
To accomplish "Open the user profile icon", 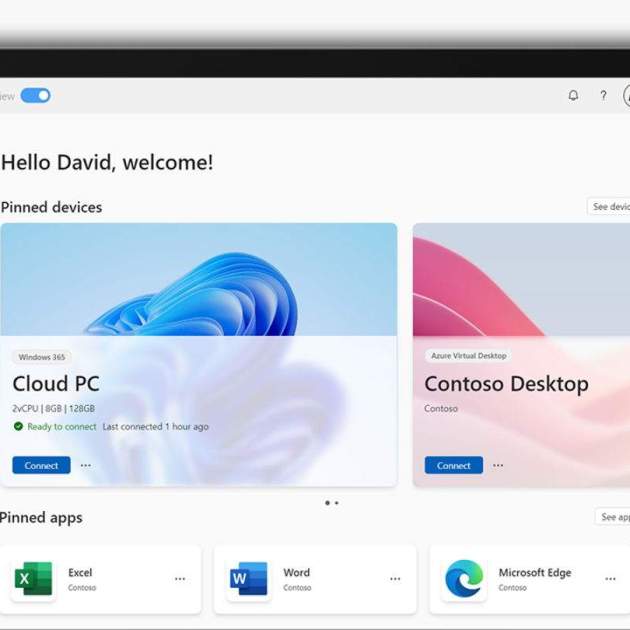I will coord(626,96).
